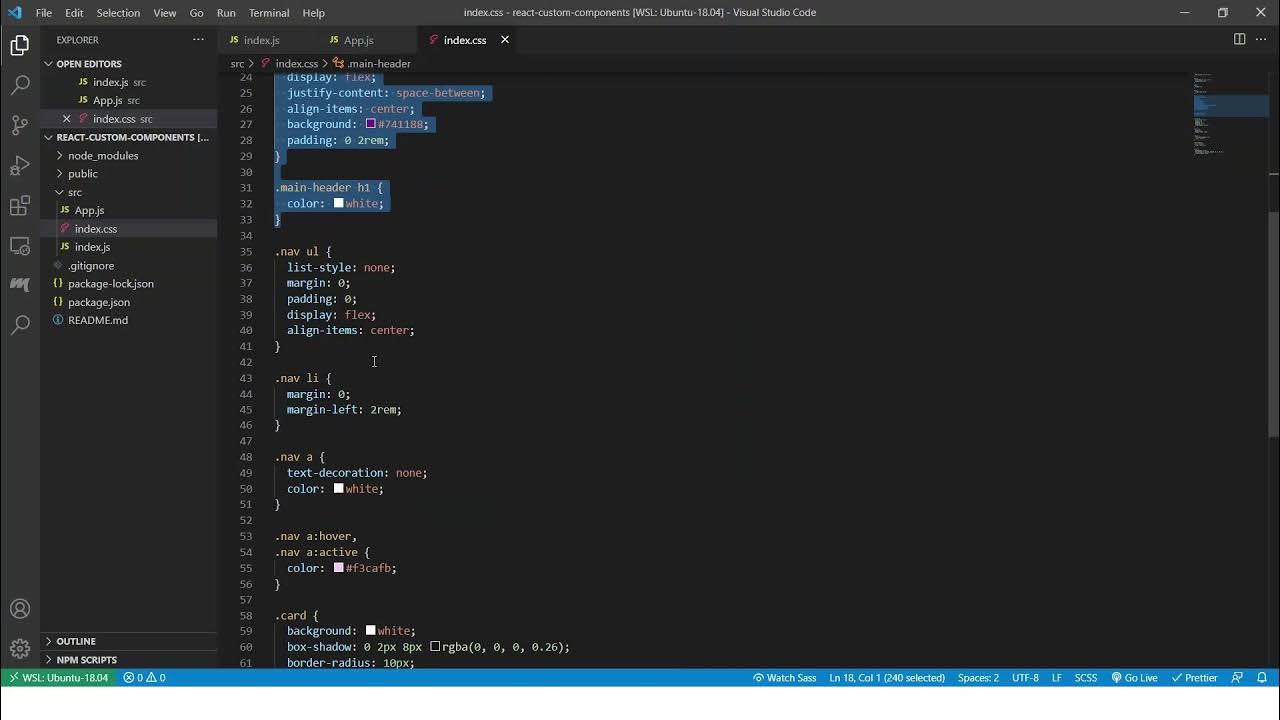Expand the node_modules folder
This screenshot has height=720, width=1280.
(103, 155)
